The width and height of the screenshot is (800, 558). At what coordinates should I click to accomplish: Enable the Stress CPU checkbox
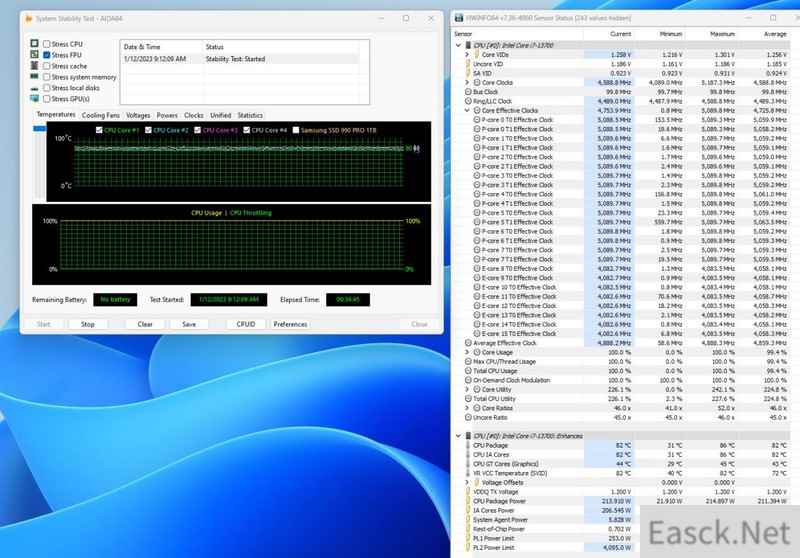tap(46, 44)
